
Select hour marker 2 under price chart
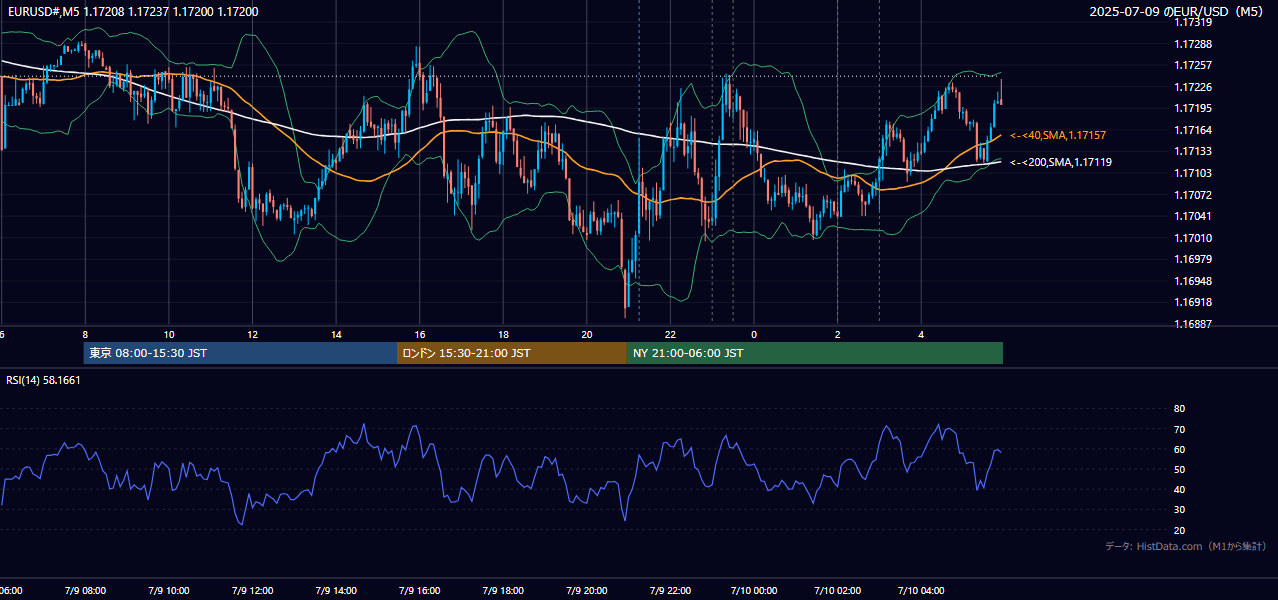(838, 334)
